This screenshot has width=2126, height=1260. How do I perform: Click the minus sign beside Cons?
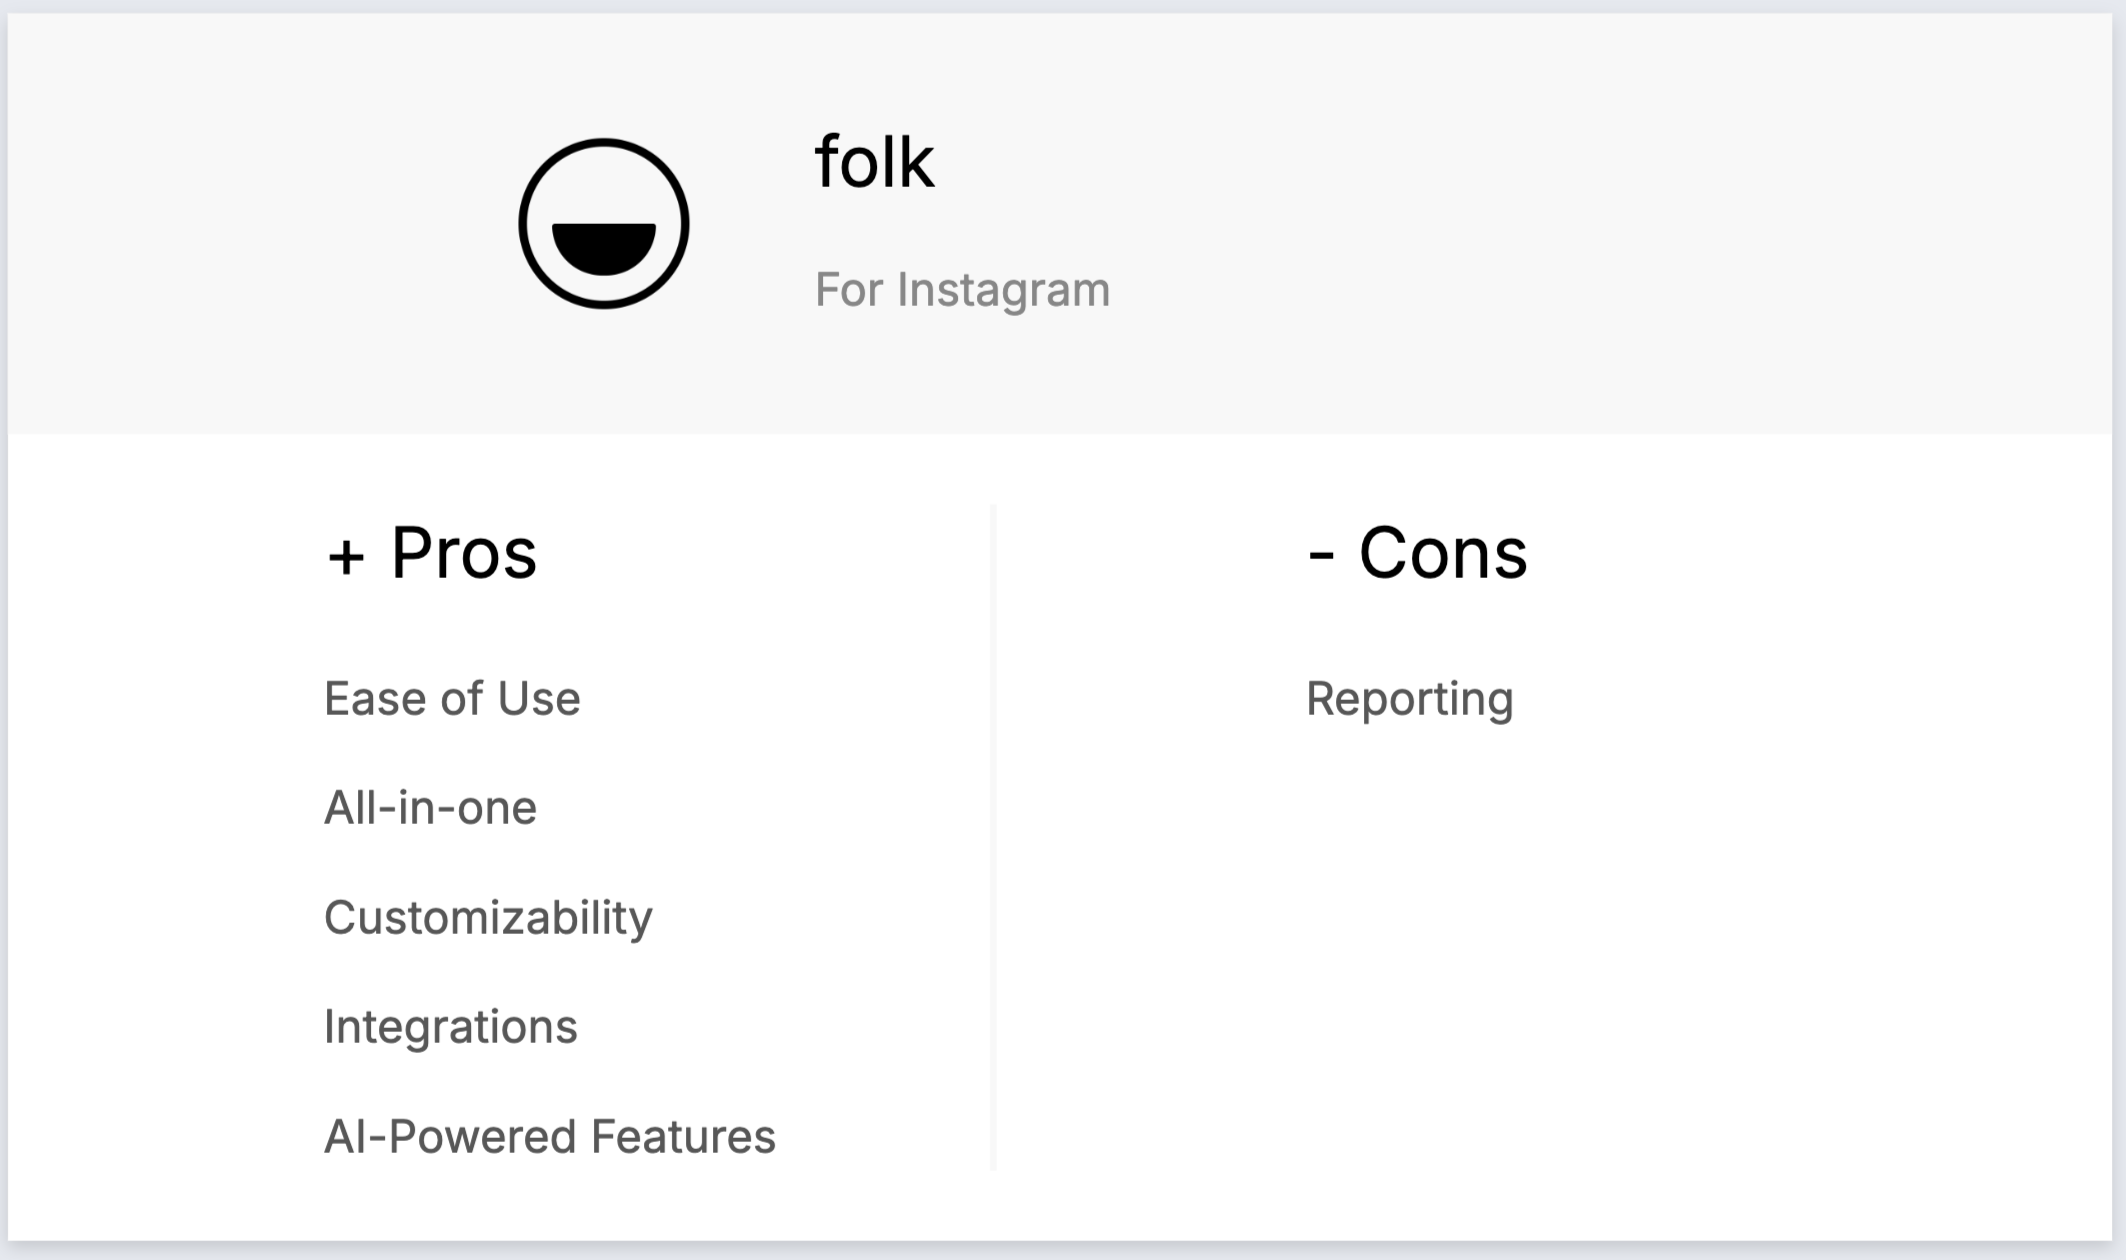coord(1321,557)
